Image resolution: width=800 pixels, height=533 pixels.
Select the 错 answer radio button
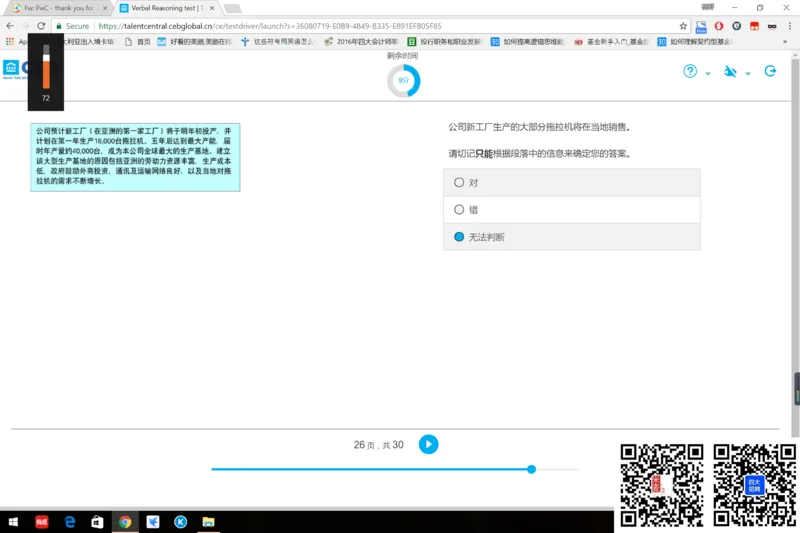click(x=459, y=210)
